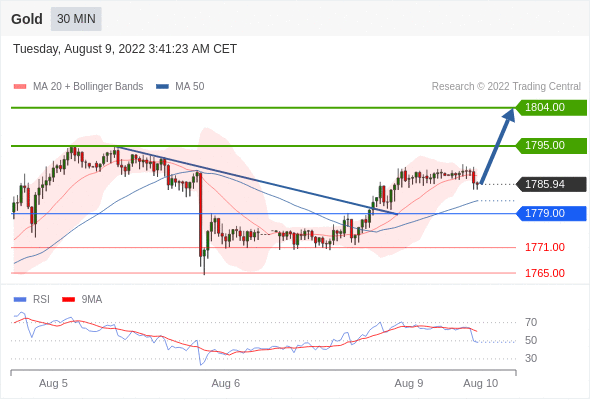
Task: Click the 1795.00 green resistance price tag
Action: (551, 146)
